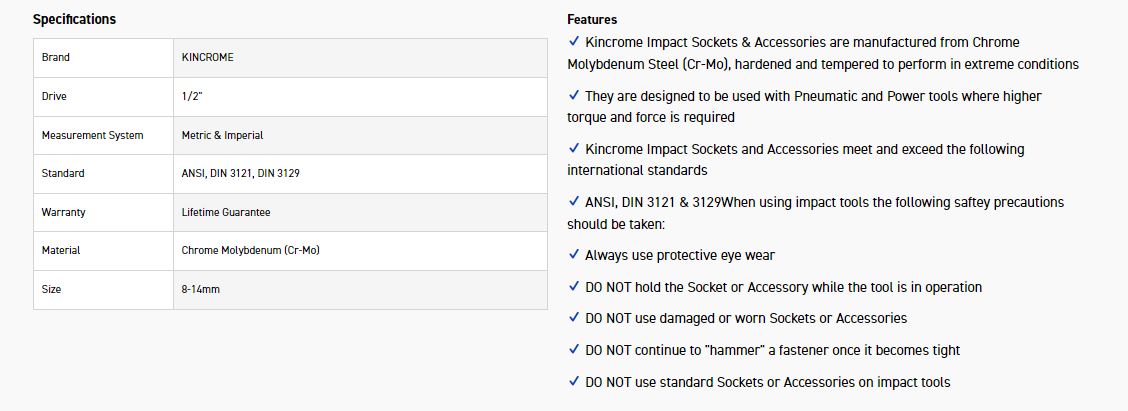
Task: Click the Measurement System row label
Action: click(x=92, y=135)
